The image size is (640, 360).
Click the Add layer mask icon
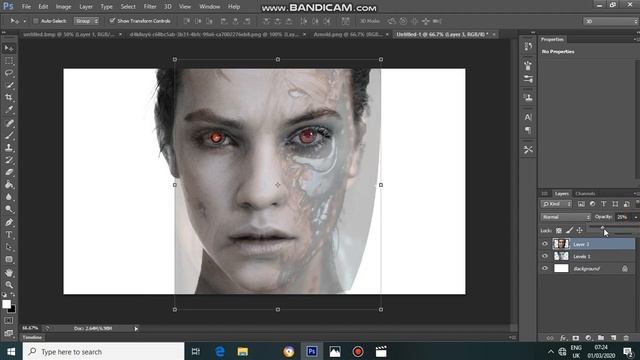pos(576,338)
